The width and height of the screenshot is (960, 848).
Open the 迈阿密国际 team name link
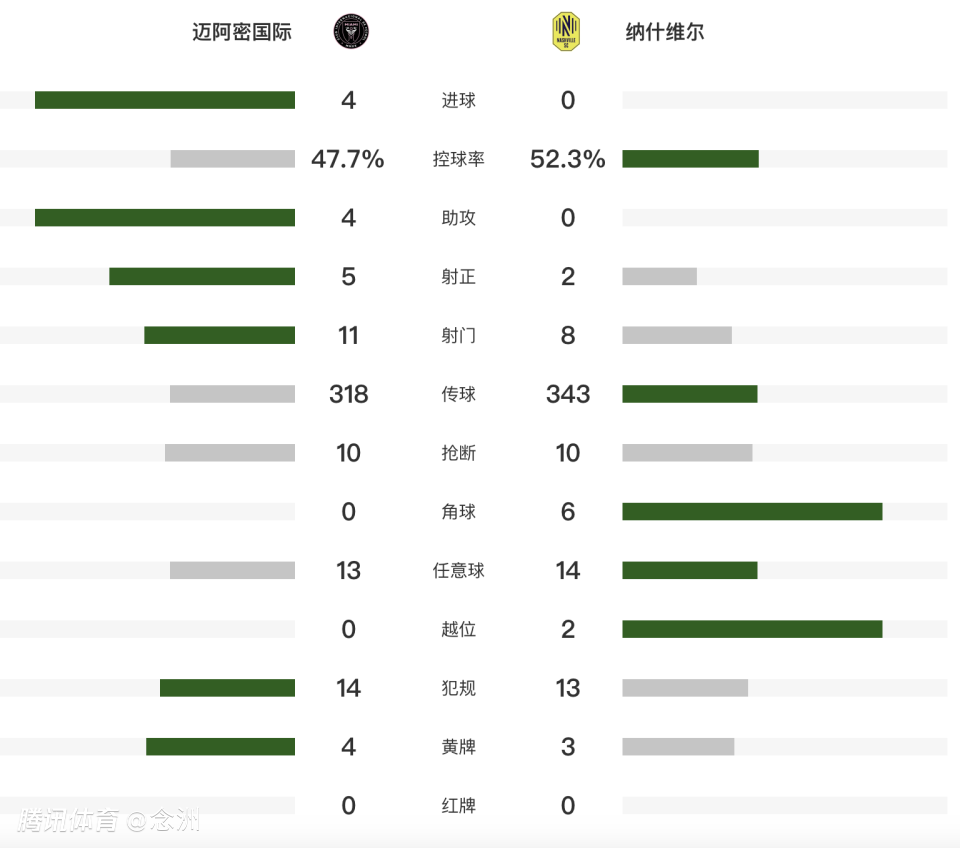[242, 32]
